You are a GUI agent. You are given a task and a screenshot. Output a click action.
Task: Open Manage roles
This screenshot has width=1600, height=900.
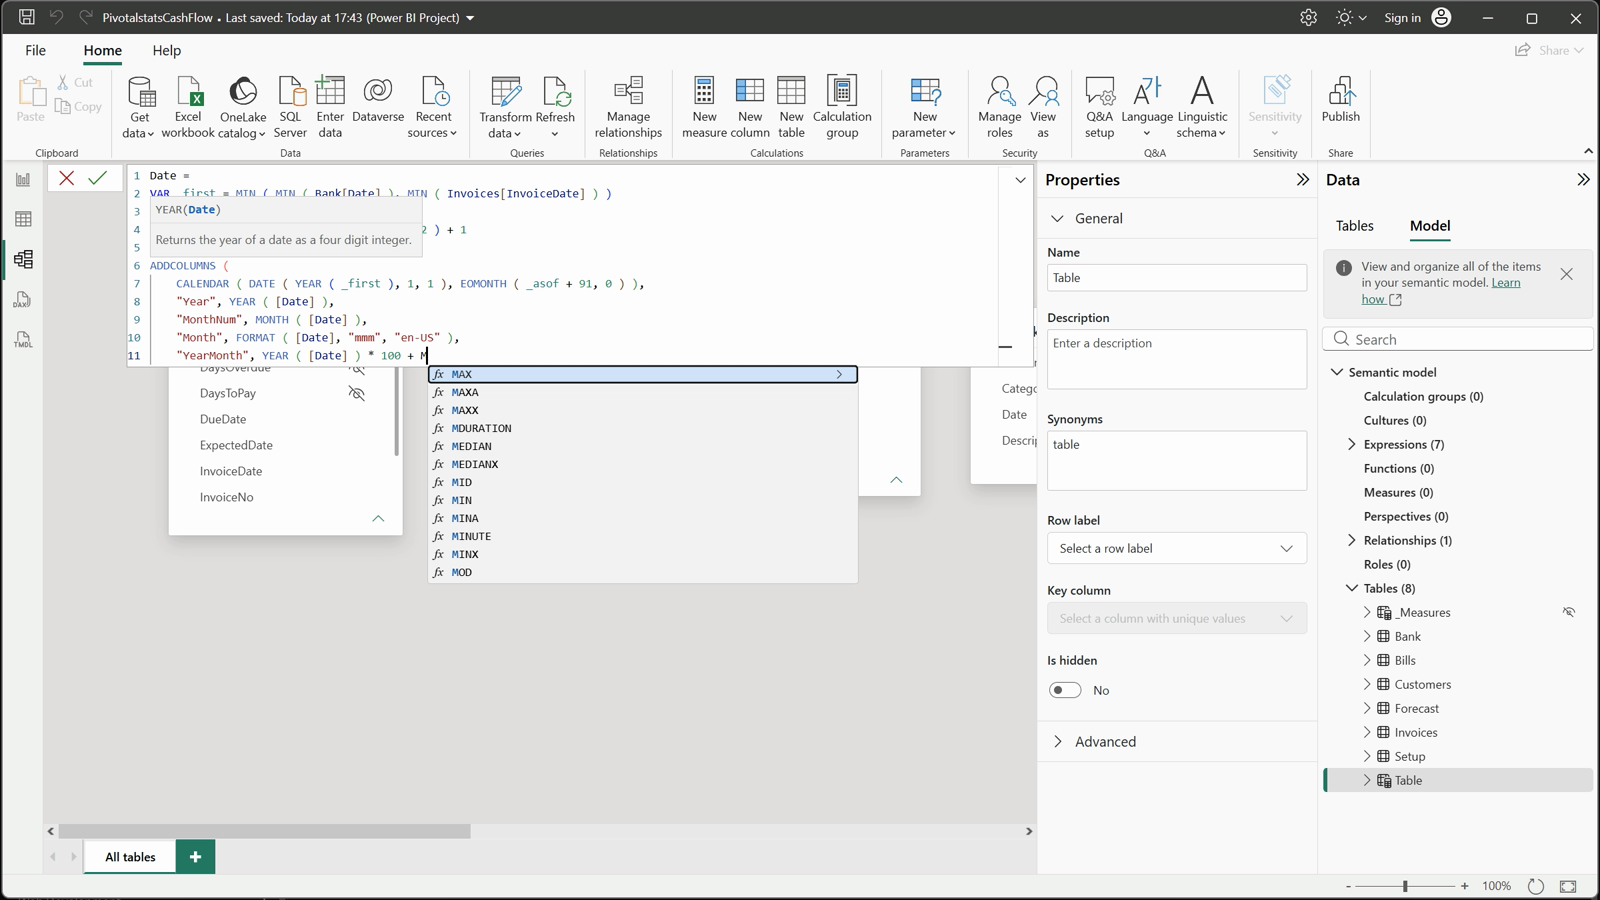(x=999, y=107)
